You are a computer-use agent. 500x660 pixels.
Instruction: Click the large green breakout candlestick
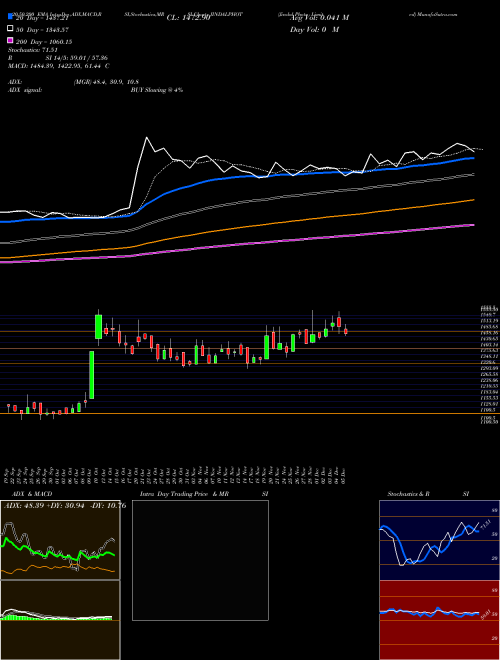click(91, 375)
